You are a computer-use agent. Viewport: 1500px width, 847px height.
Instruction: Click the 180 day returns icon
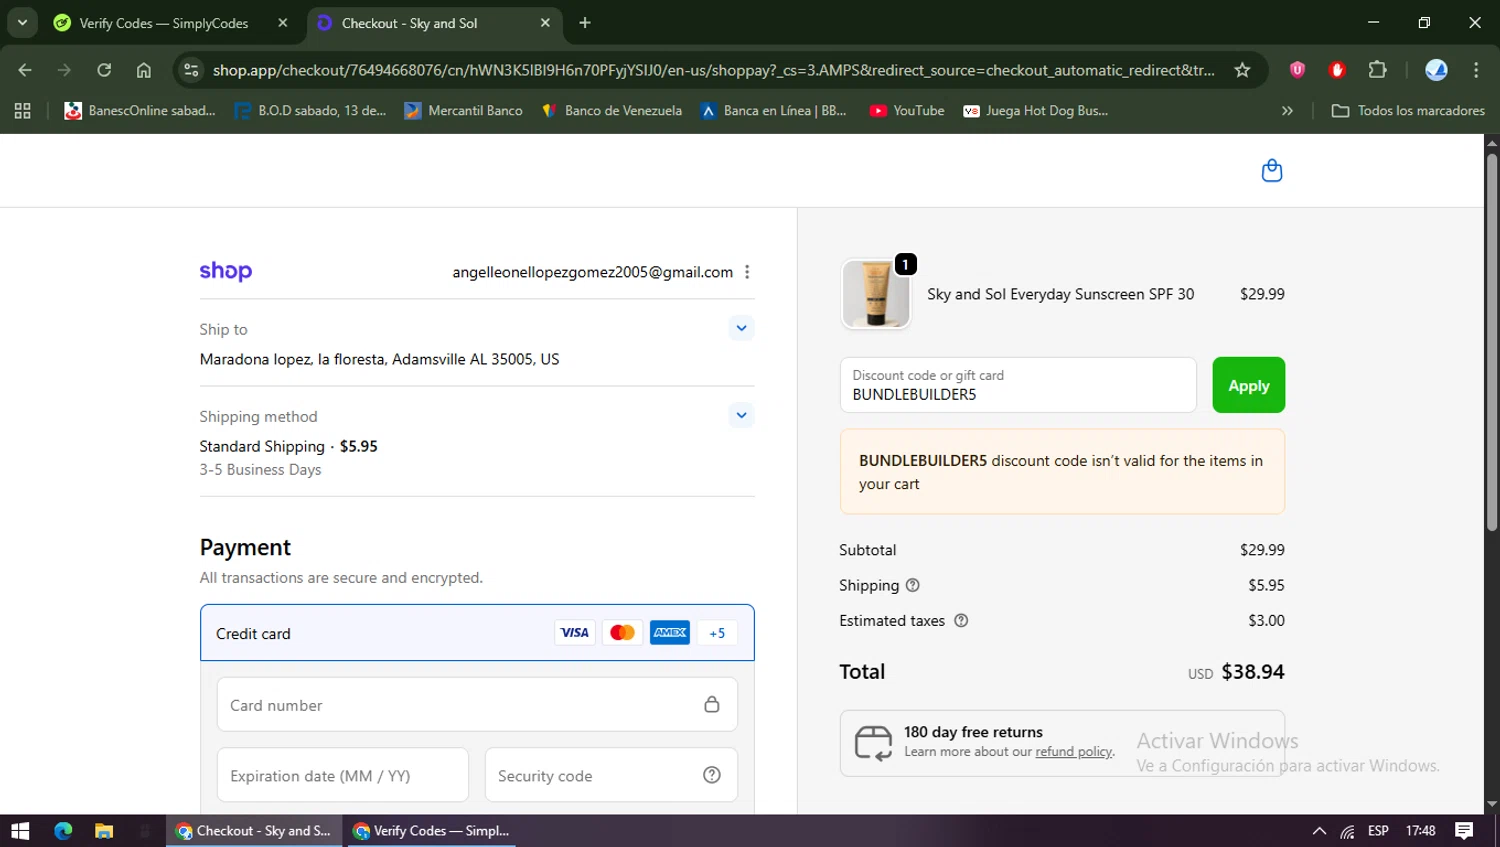coord(873,744)
